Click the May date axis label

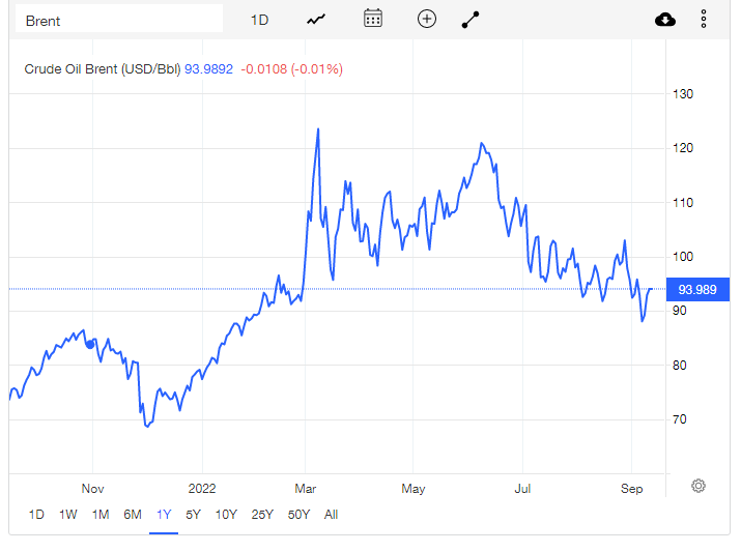click(413, 489)
